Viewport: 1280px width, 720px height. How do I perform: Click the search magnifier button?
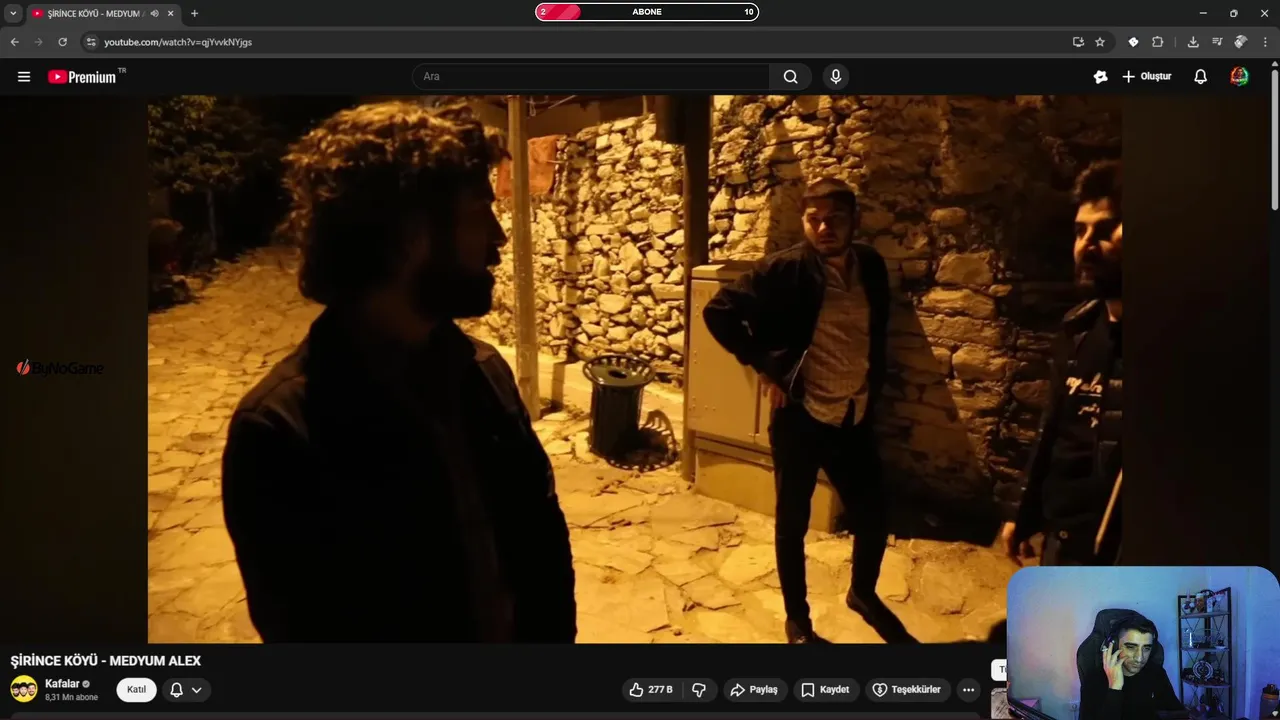(x=790, y=77)
